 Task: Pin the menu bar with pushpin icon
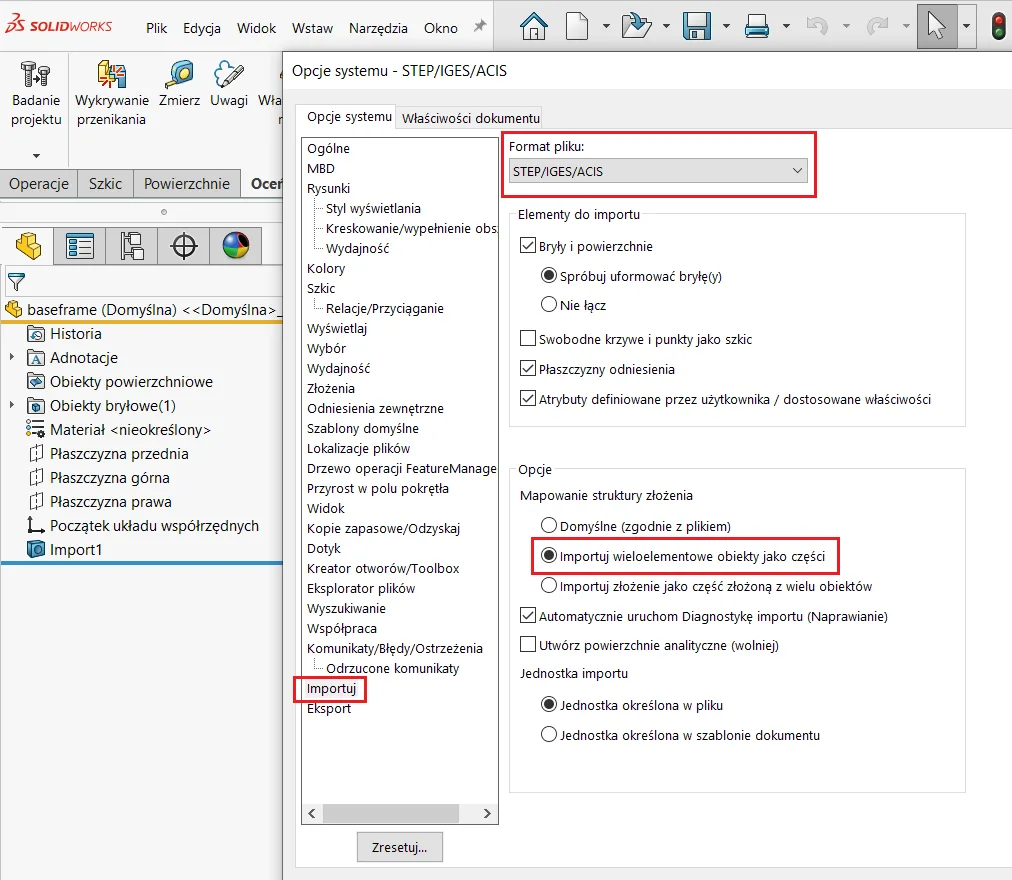tap(480, 26)
